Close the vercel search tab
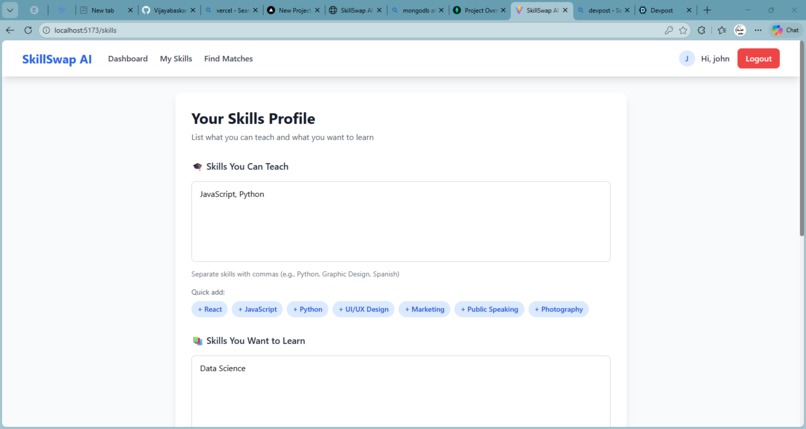This screenshot has width=806, height=429. tap(255, 10)
